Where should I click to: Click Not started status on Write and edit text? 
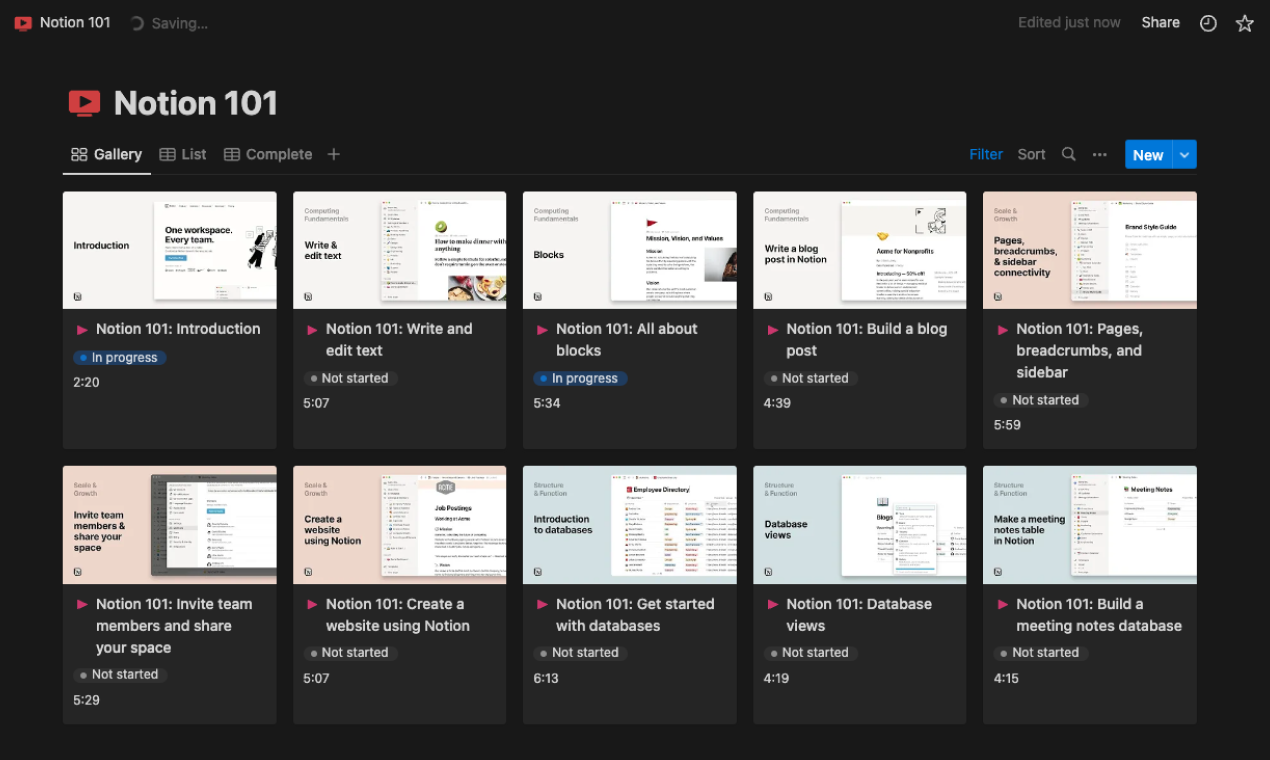(351, 379)
